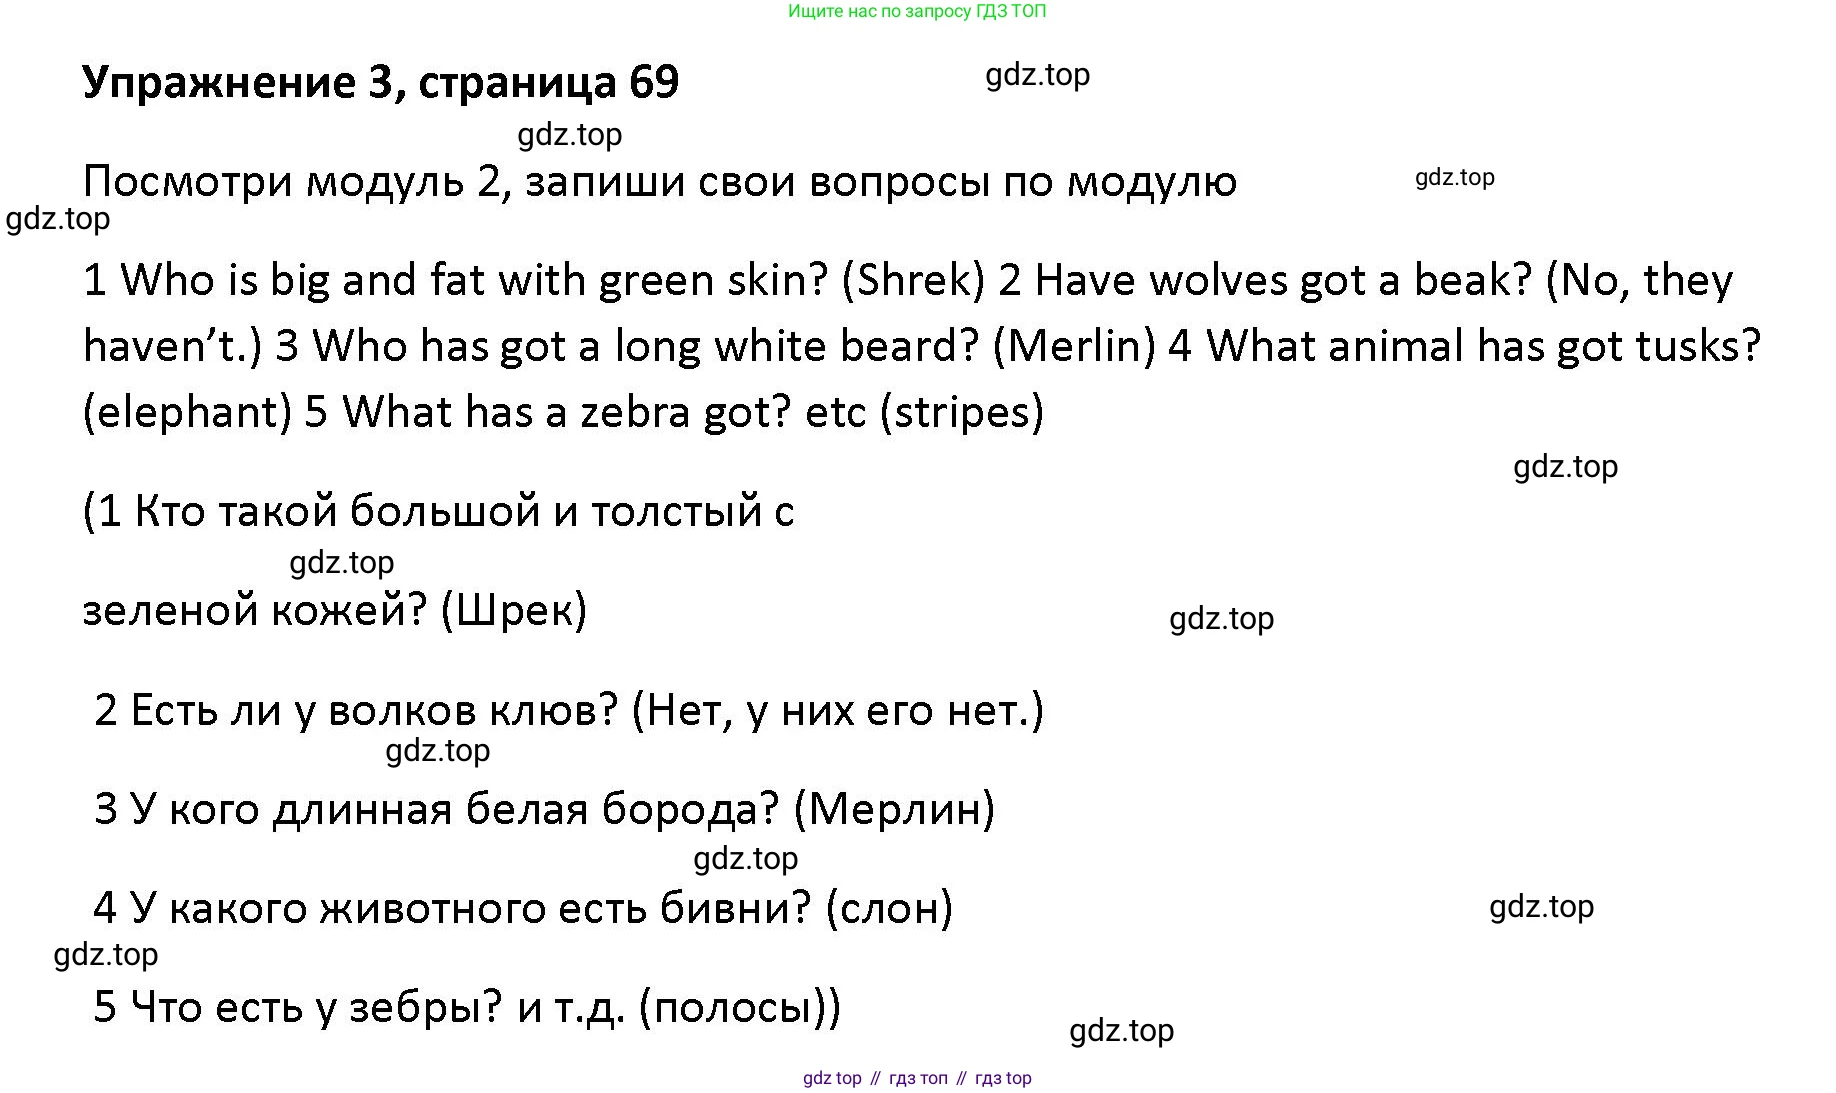The width and height of the screenshot is (1836, 1093).
Task: Click the question "Have wolves got a beak?"
Action: tap(1282, 280)
